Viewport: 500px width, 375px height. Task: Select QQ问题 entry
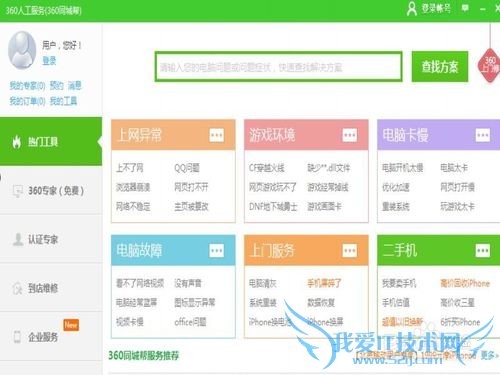pos(187,168)
